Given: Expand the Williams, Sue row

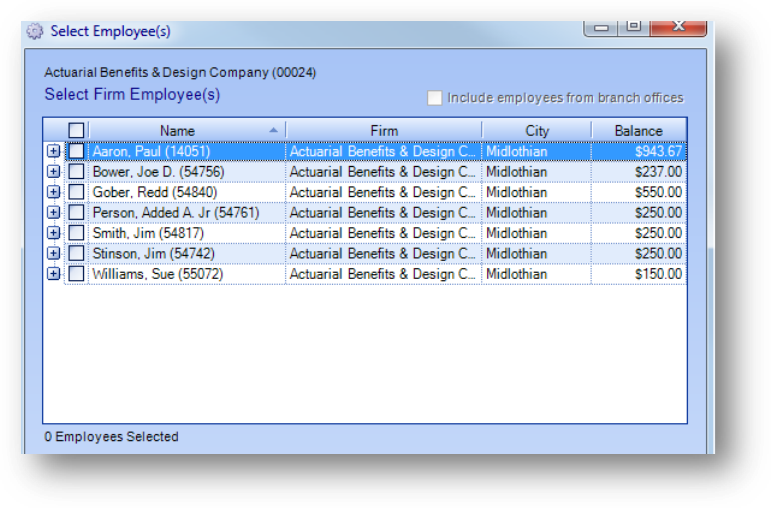Looking at the screenshot, I should click(54, 273).
